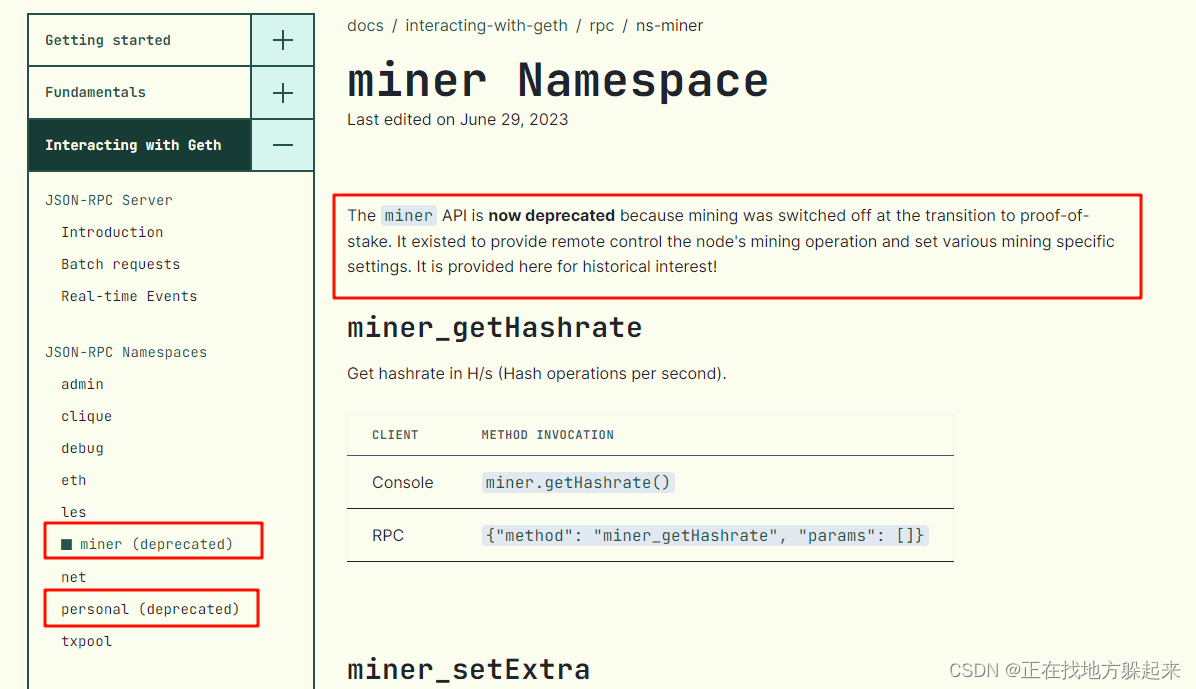The image size is (1196, 689).
Task: Click miner.getHashrate() console code
Action: [577, 482]
